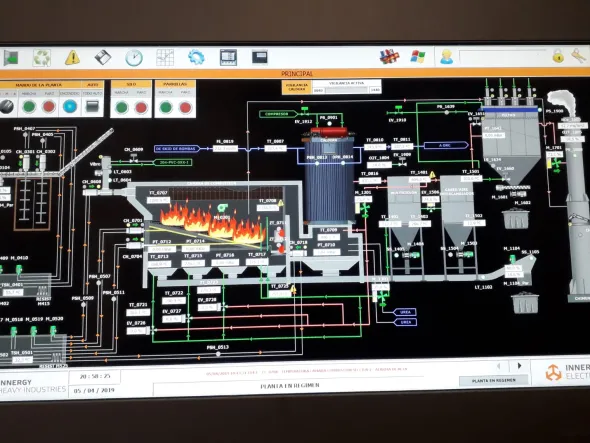Click the exit door icon in toolbar

tap(11, 58)
